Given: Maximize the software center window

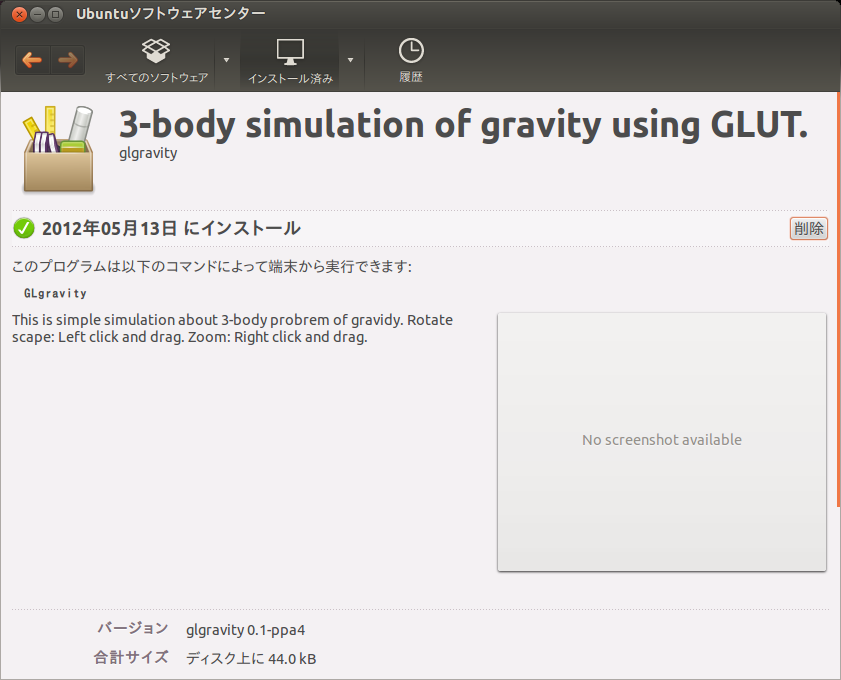Looking at the screenshot, I should 55,14.
